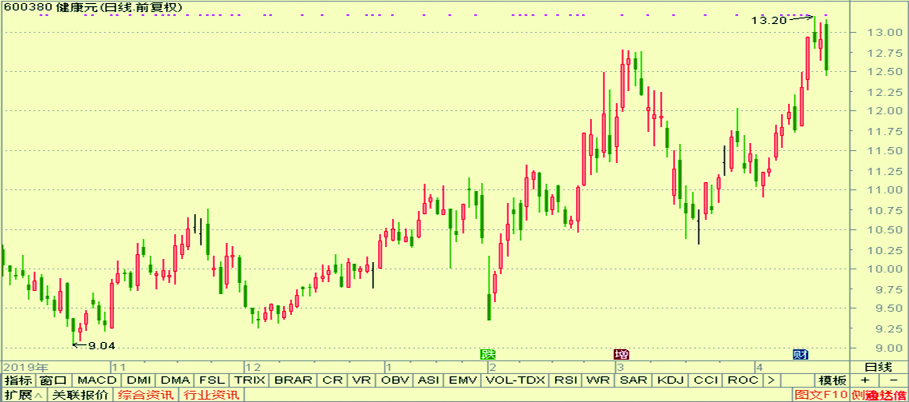This screenshot has height=402, width=909.
Task: Choose the CCI indicator tab
Action: pos(706,381)
